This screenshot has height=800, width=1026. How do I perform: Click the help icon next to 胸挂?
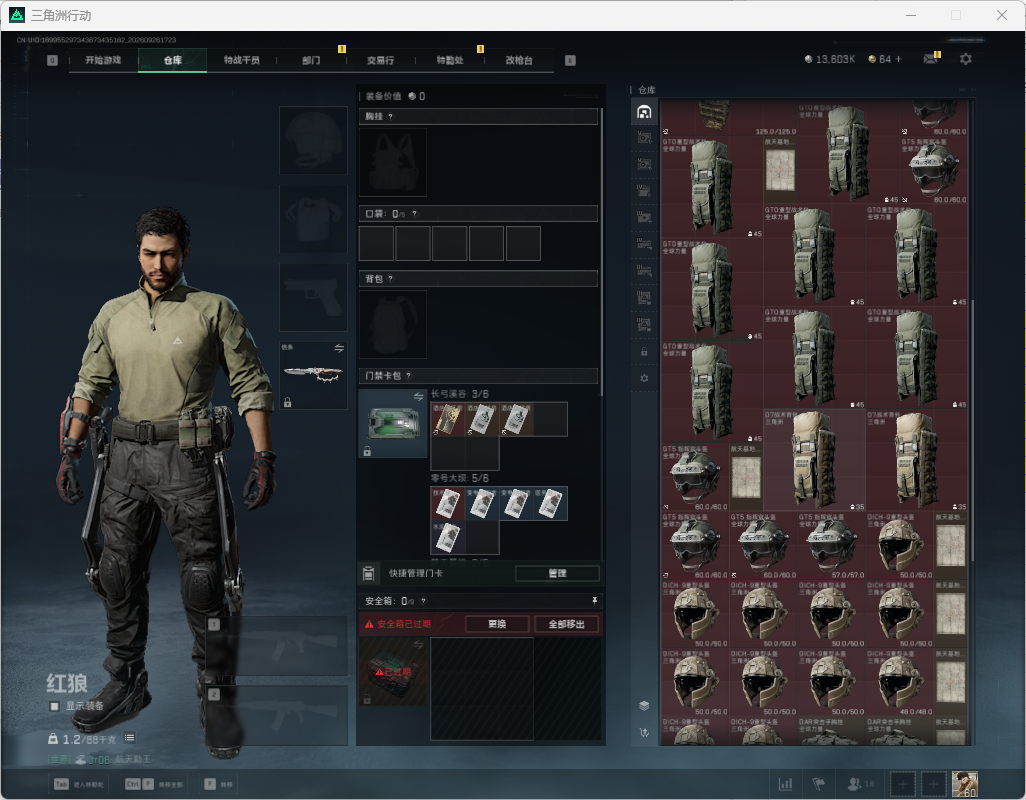coord(391,116)
